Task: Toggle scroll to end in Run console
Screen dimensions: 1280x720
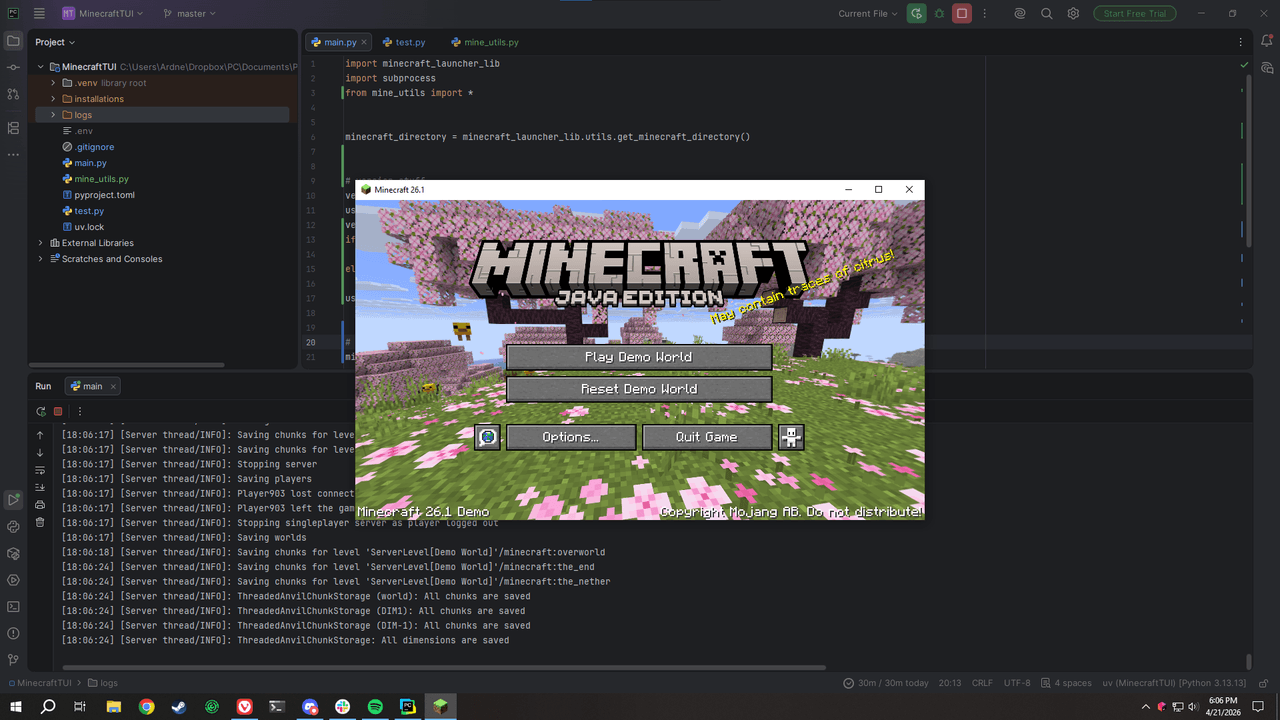Action: pos(40,488)
